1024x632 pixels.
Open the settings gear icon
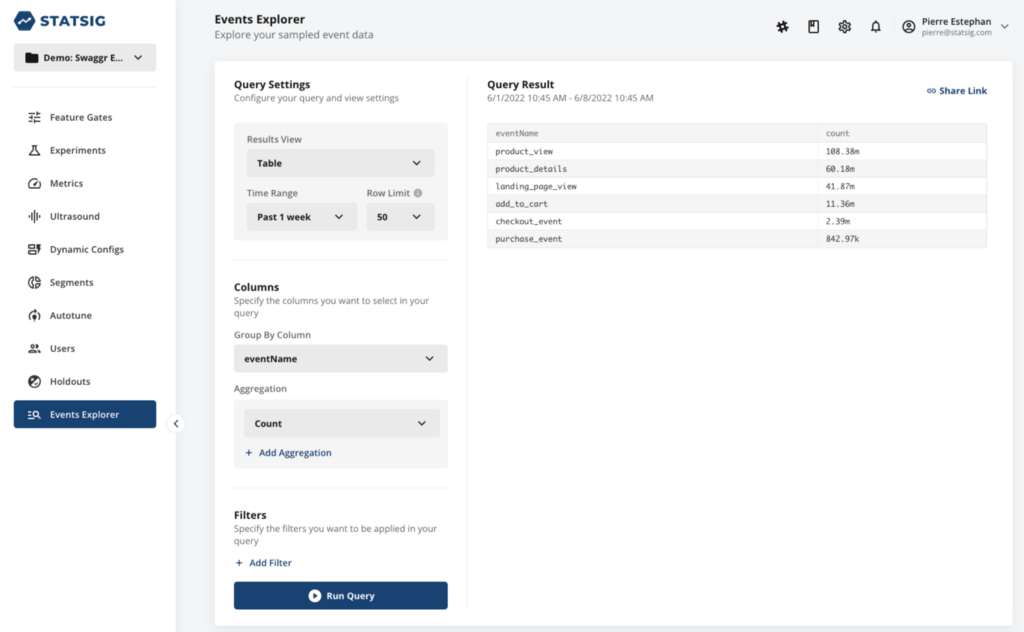click(x=844, y=27)
